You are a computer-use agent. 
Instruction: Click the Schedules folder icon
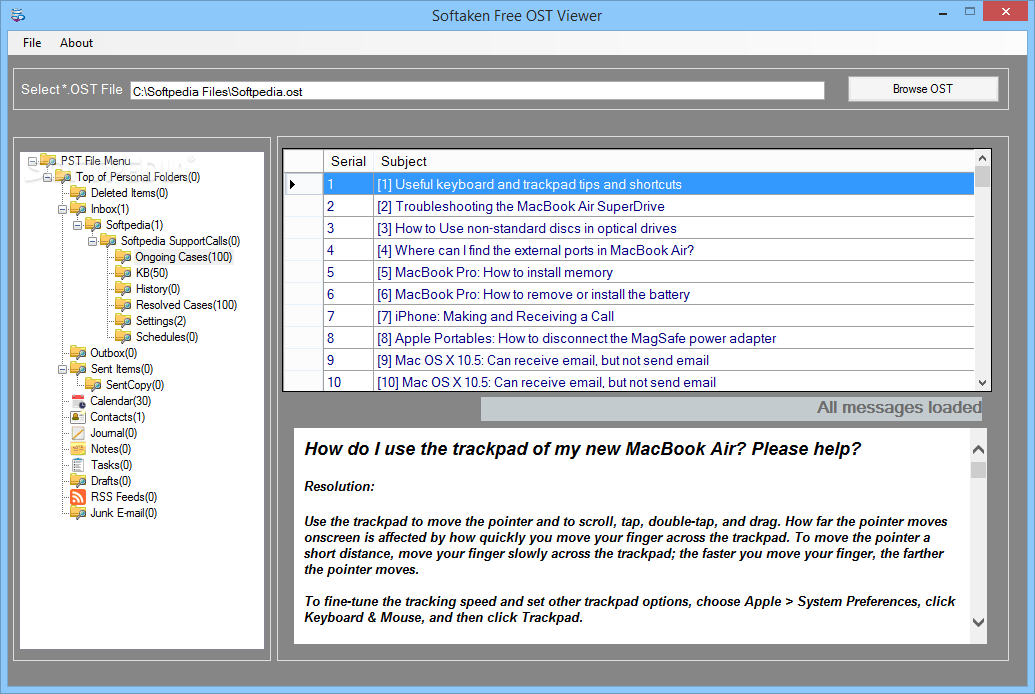click(x=123, y=337)
